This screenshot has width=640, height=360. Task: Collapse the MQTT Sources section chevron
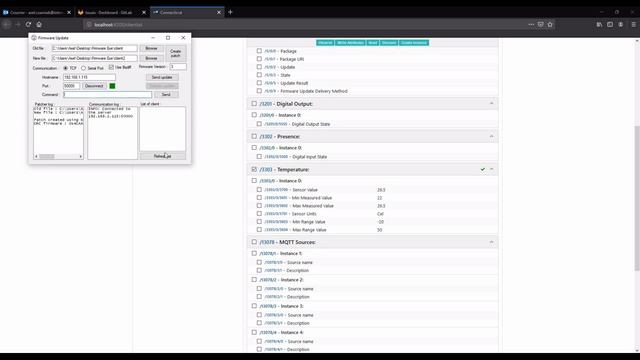click(x=491, y=242)
